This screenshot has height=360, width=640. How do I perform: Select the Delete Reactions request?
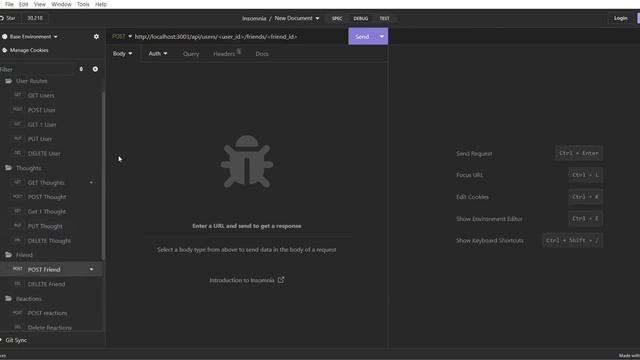click(49, 328)
